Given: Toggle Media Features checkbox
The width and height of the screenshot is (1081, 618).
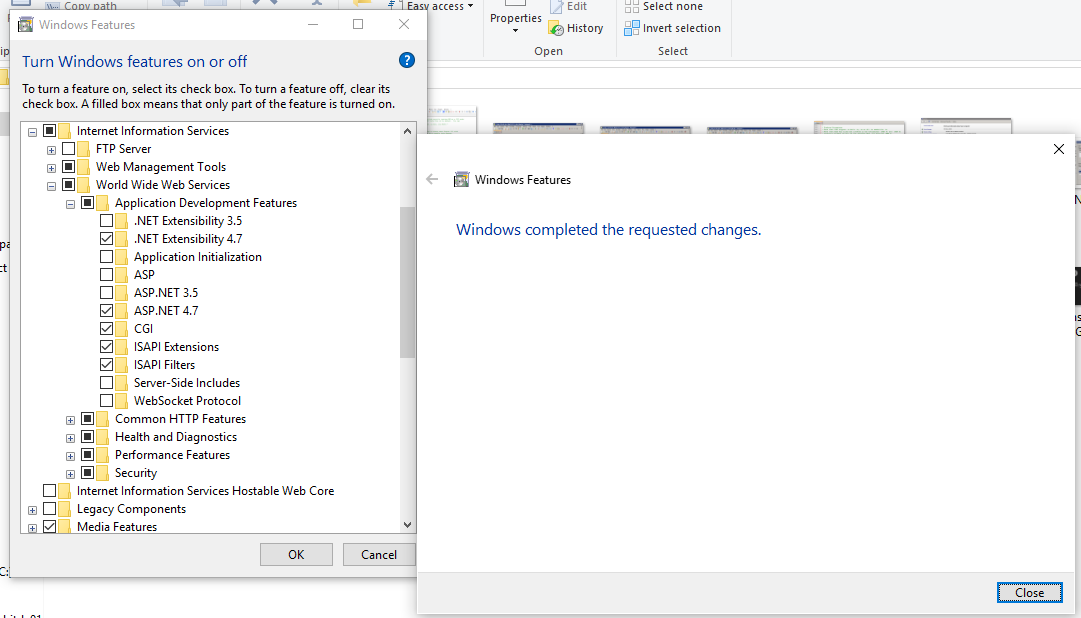Looking at the screenshot, I should [49, 526].
